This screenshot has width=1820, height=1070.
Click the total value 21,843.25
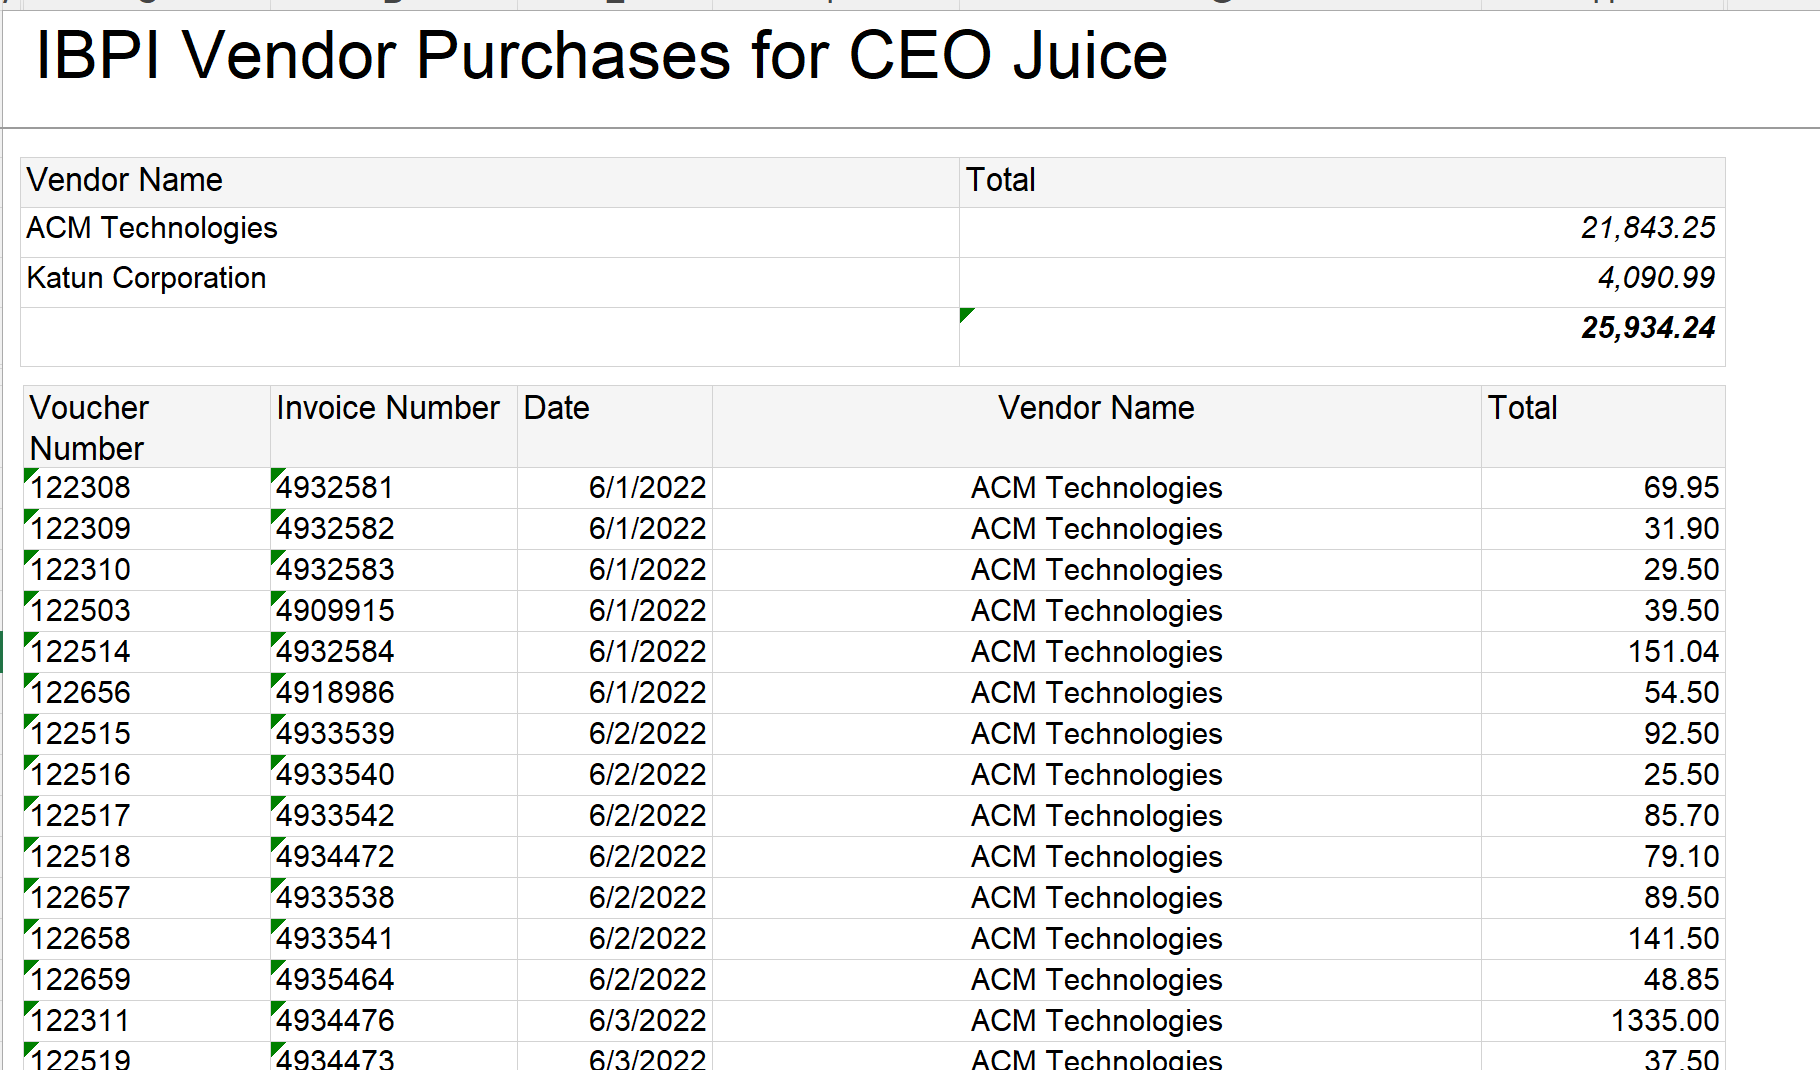click(x=1648, y=228)
